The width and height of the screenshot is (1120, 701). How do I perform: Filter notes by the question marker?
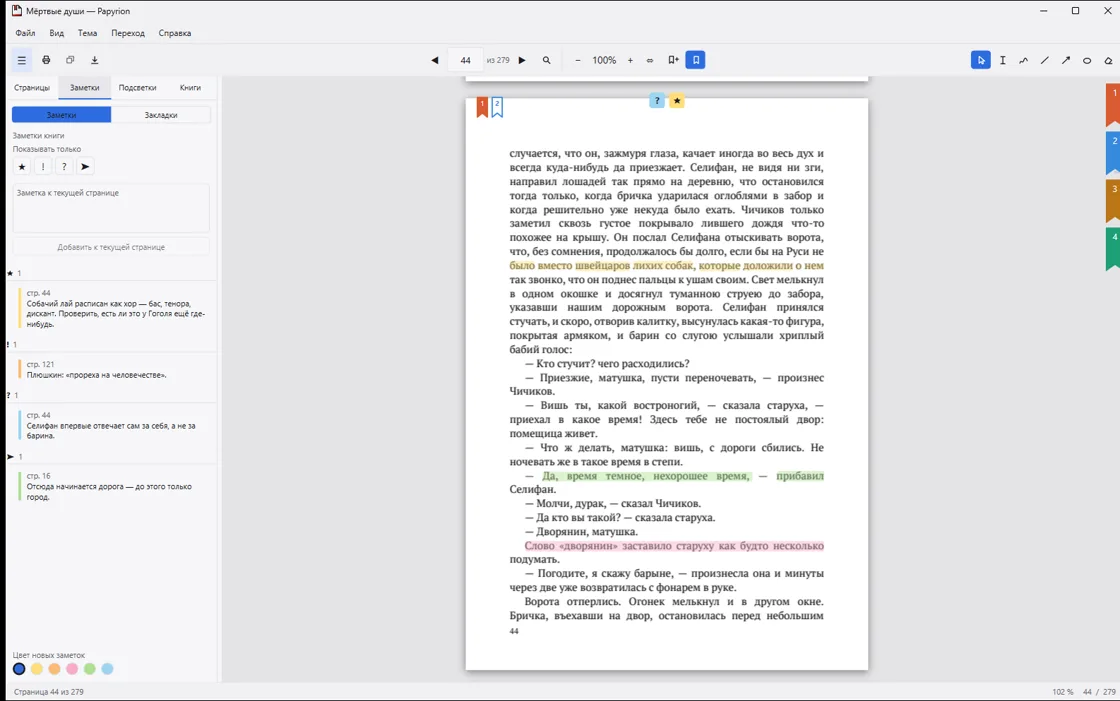pyautogui.click(x=64, y=166)
